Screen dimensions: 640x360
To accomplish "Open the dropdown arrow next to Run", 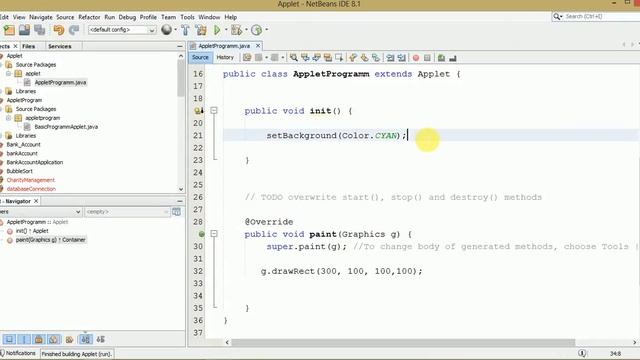I will (226, 30).
